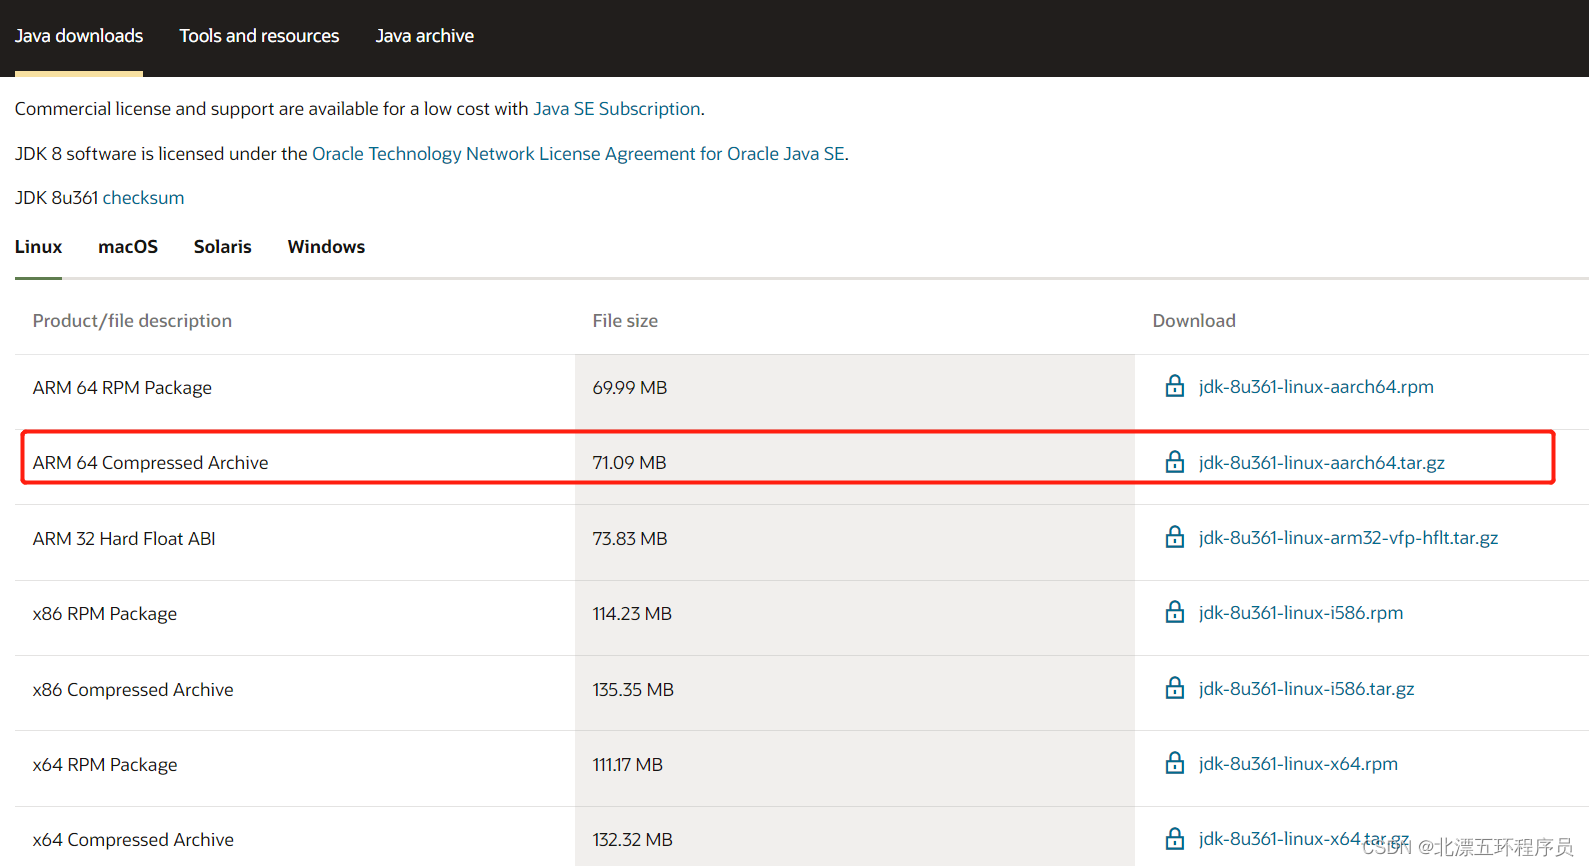Download jdk-8u361-linux-x64.rpm
Viewport: 1589px width, 866px height.
click(1298, 764)
